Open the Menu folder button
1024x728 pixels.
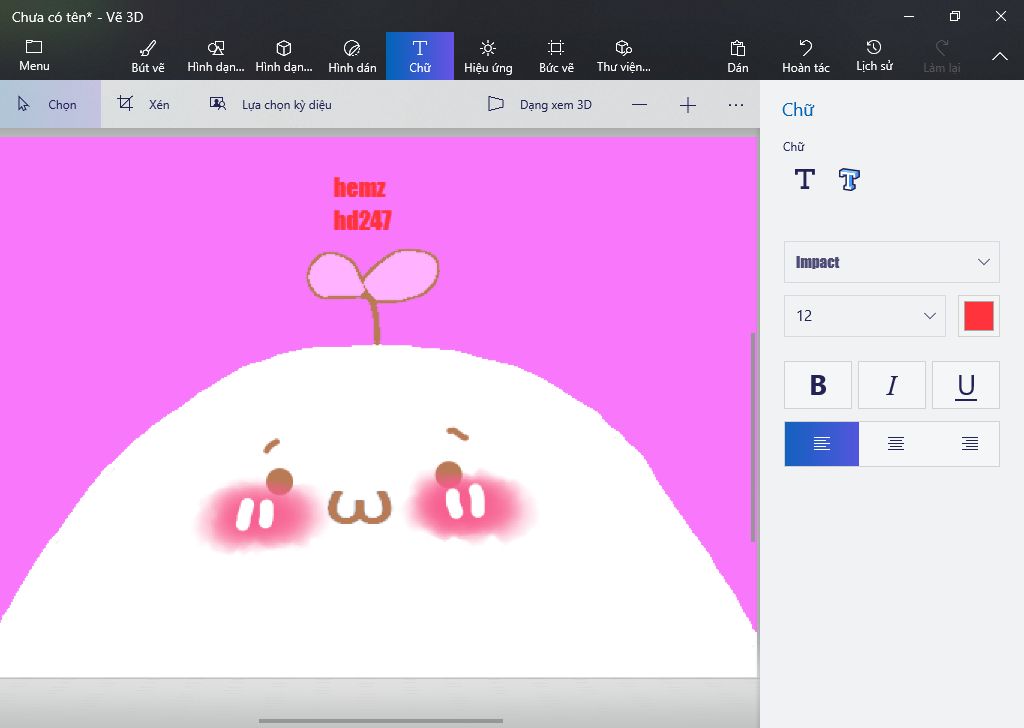tap(34, 56)
